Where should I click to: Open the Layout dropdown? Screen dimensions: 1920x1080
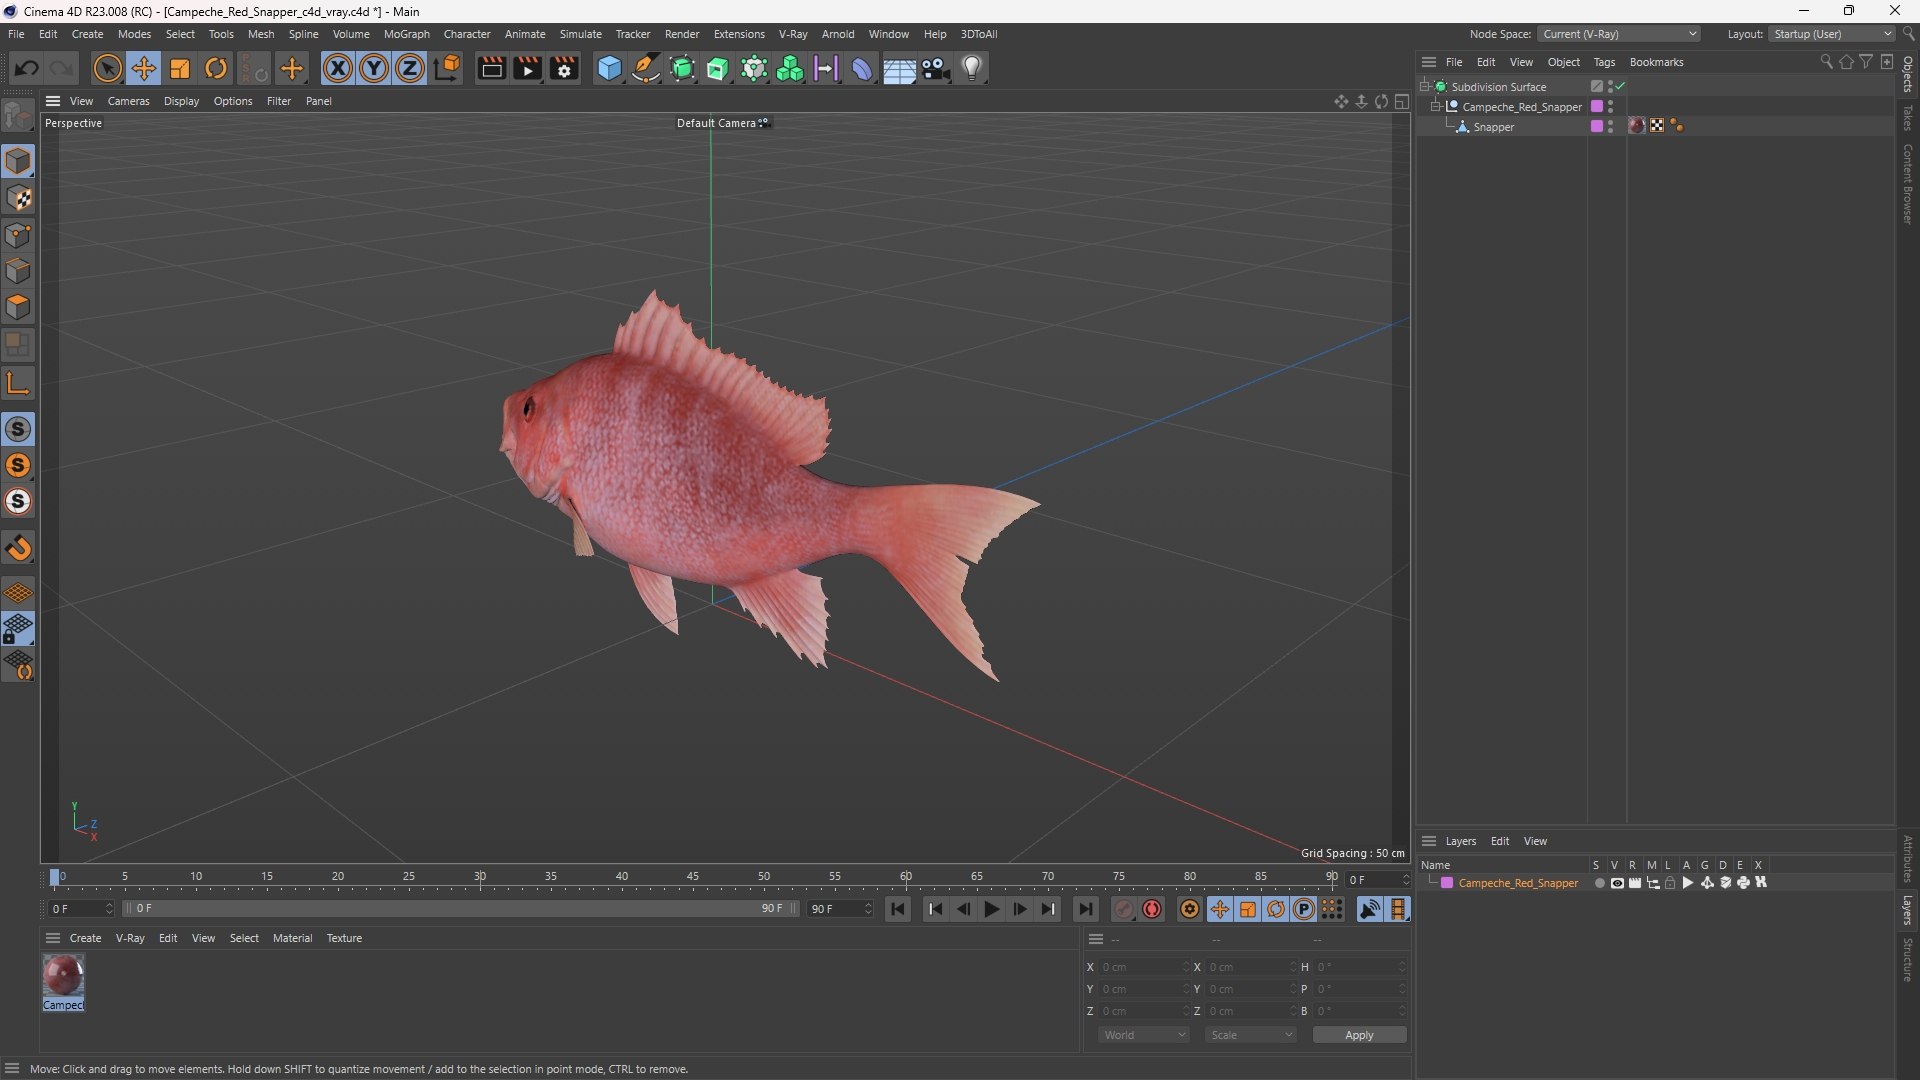tap(1832, 34)
